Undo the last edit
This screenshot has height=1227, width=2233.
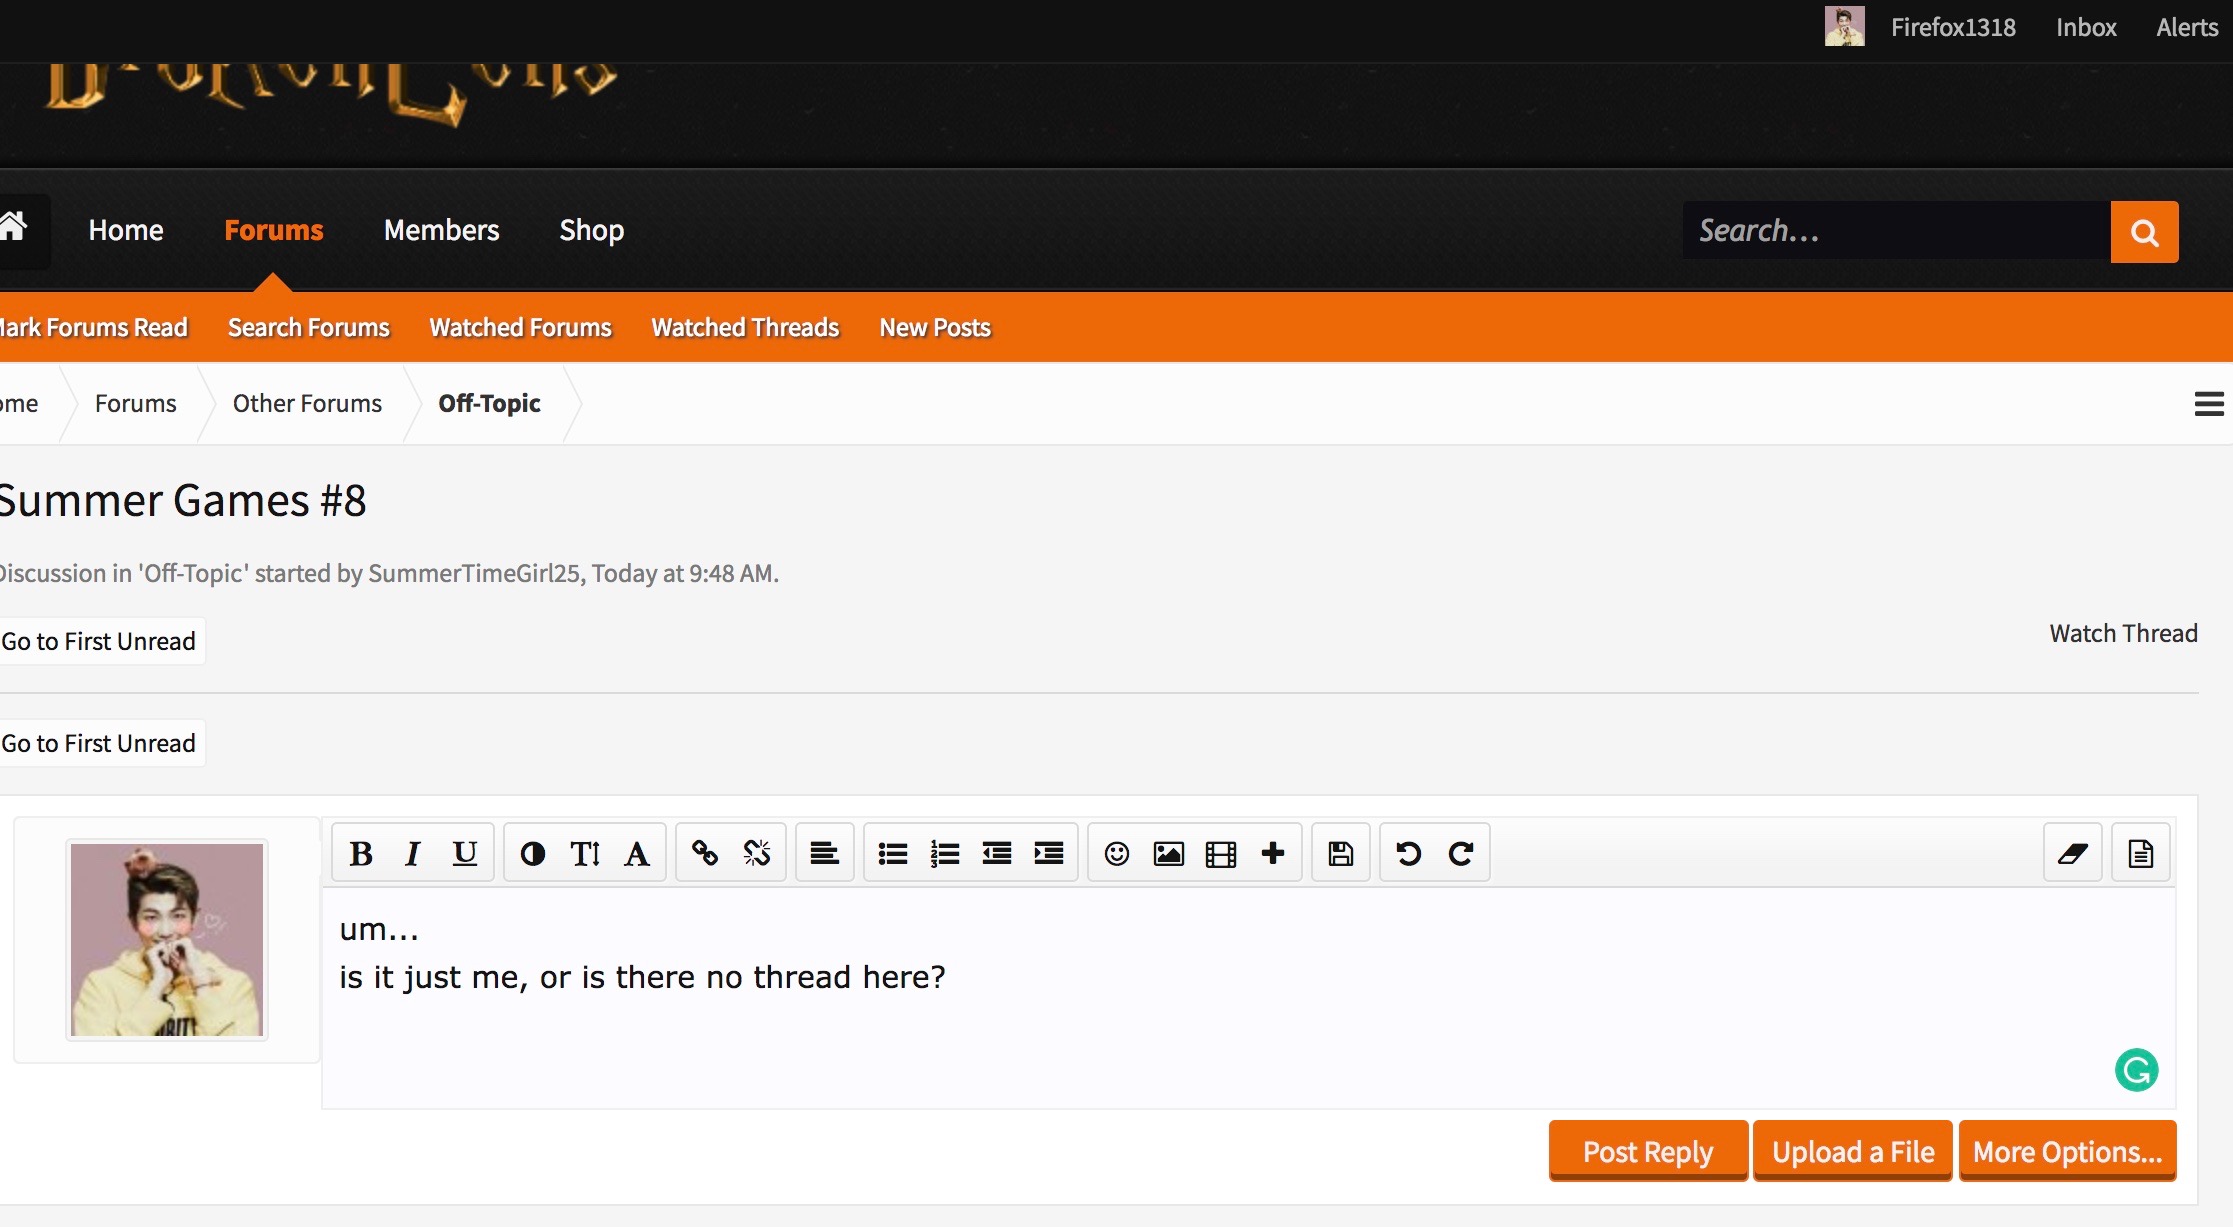click(x=1409, y=853)
